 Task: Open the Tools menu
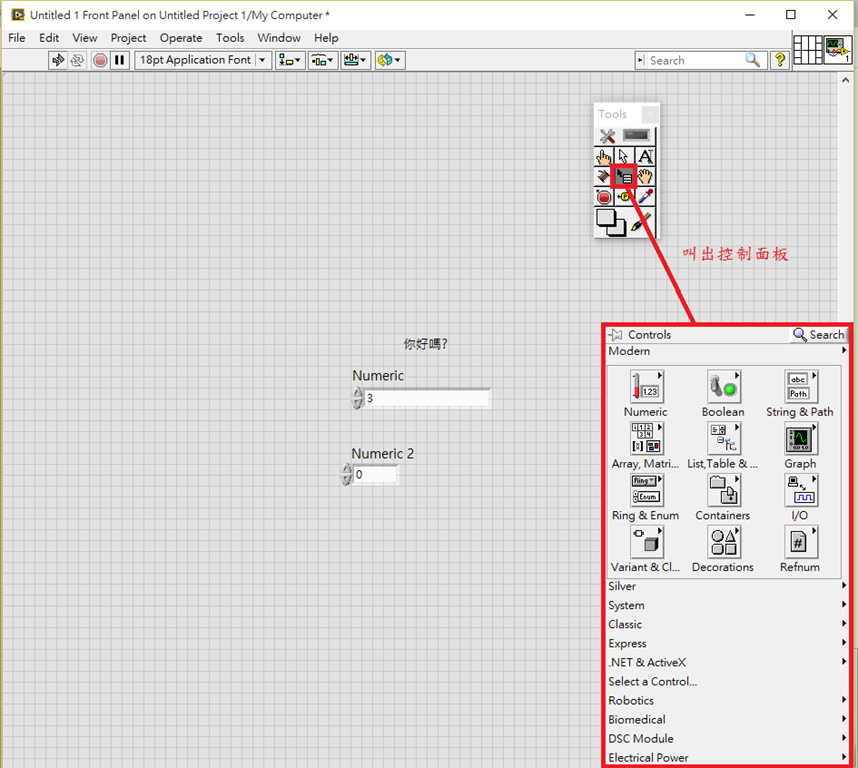pos(230,38)
